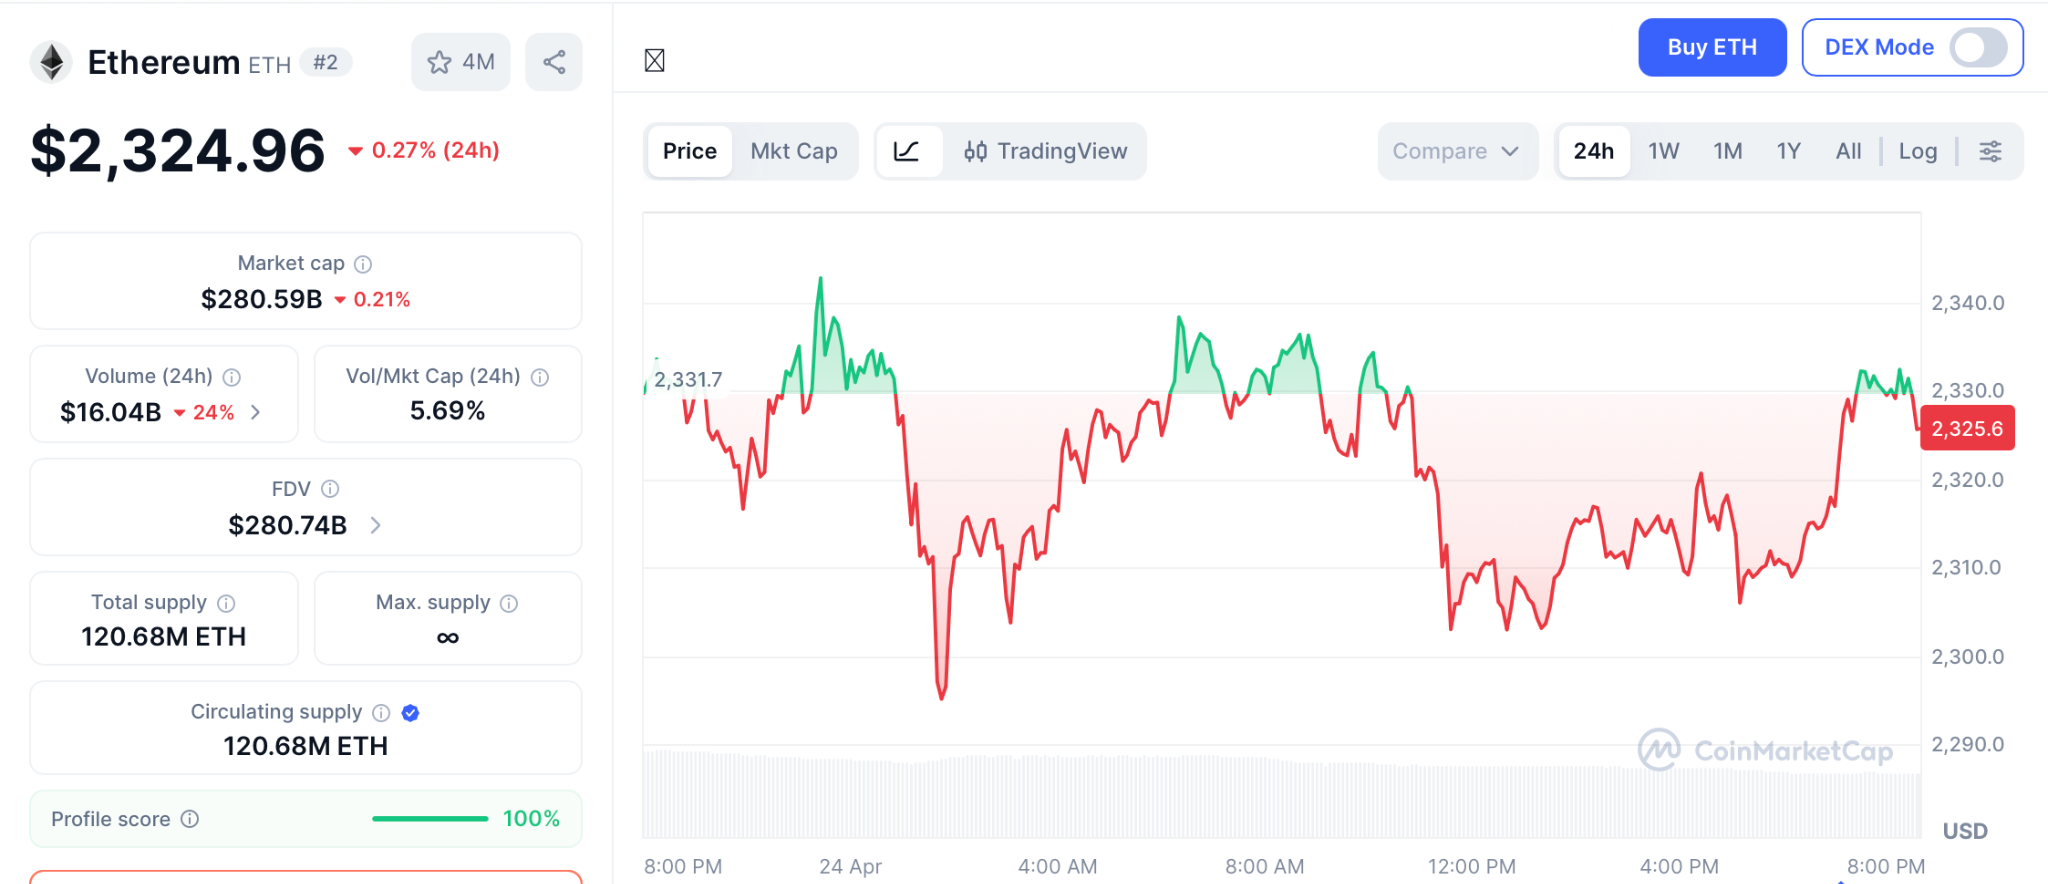The image size is (2048, 884).
Task: Click the Volume (24h) info icon
Action: [x=232, y=377]
